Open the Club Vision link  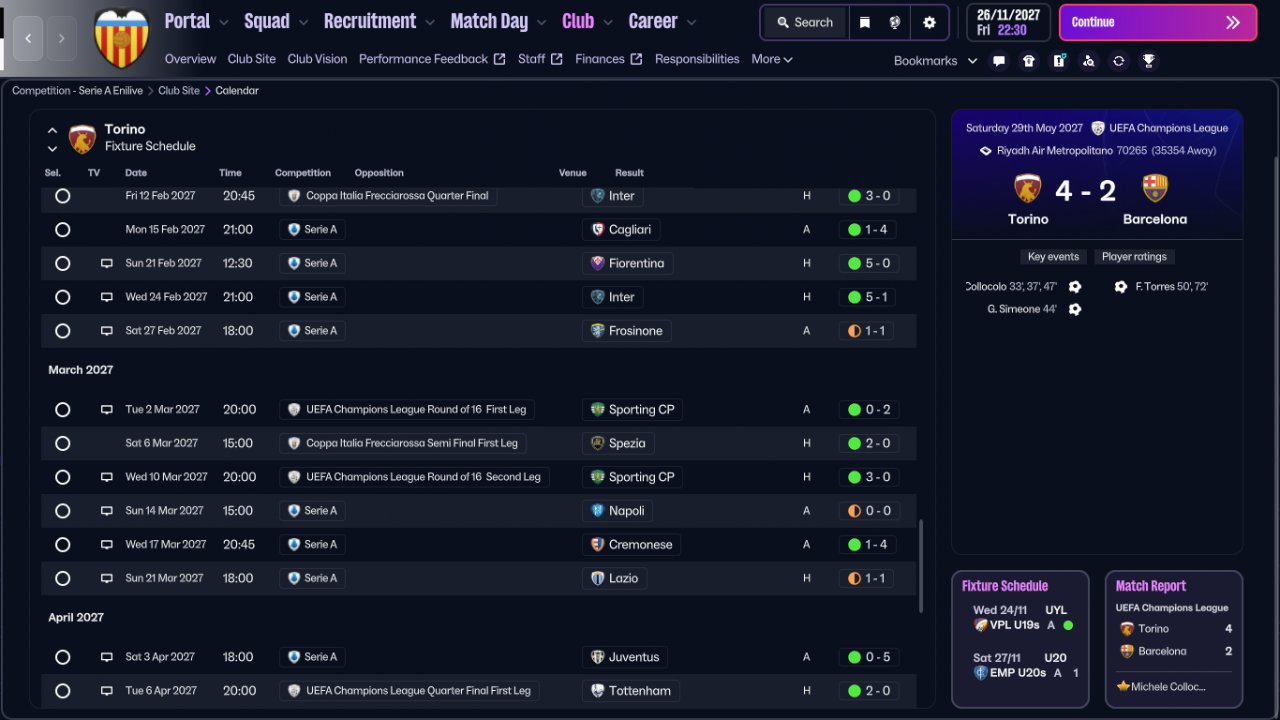[x=317, y=59]
